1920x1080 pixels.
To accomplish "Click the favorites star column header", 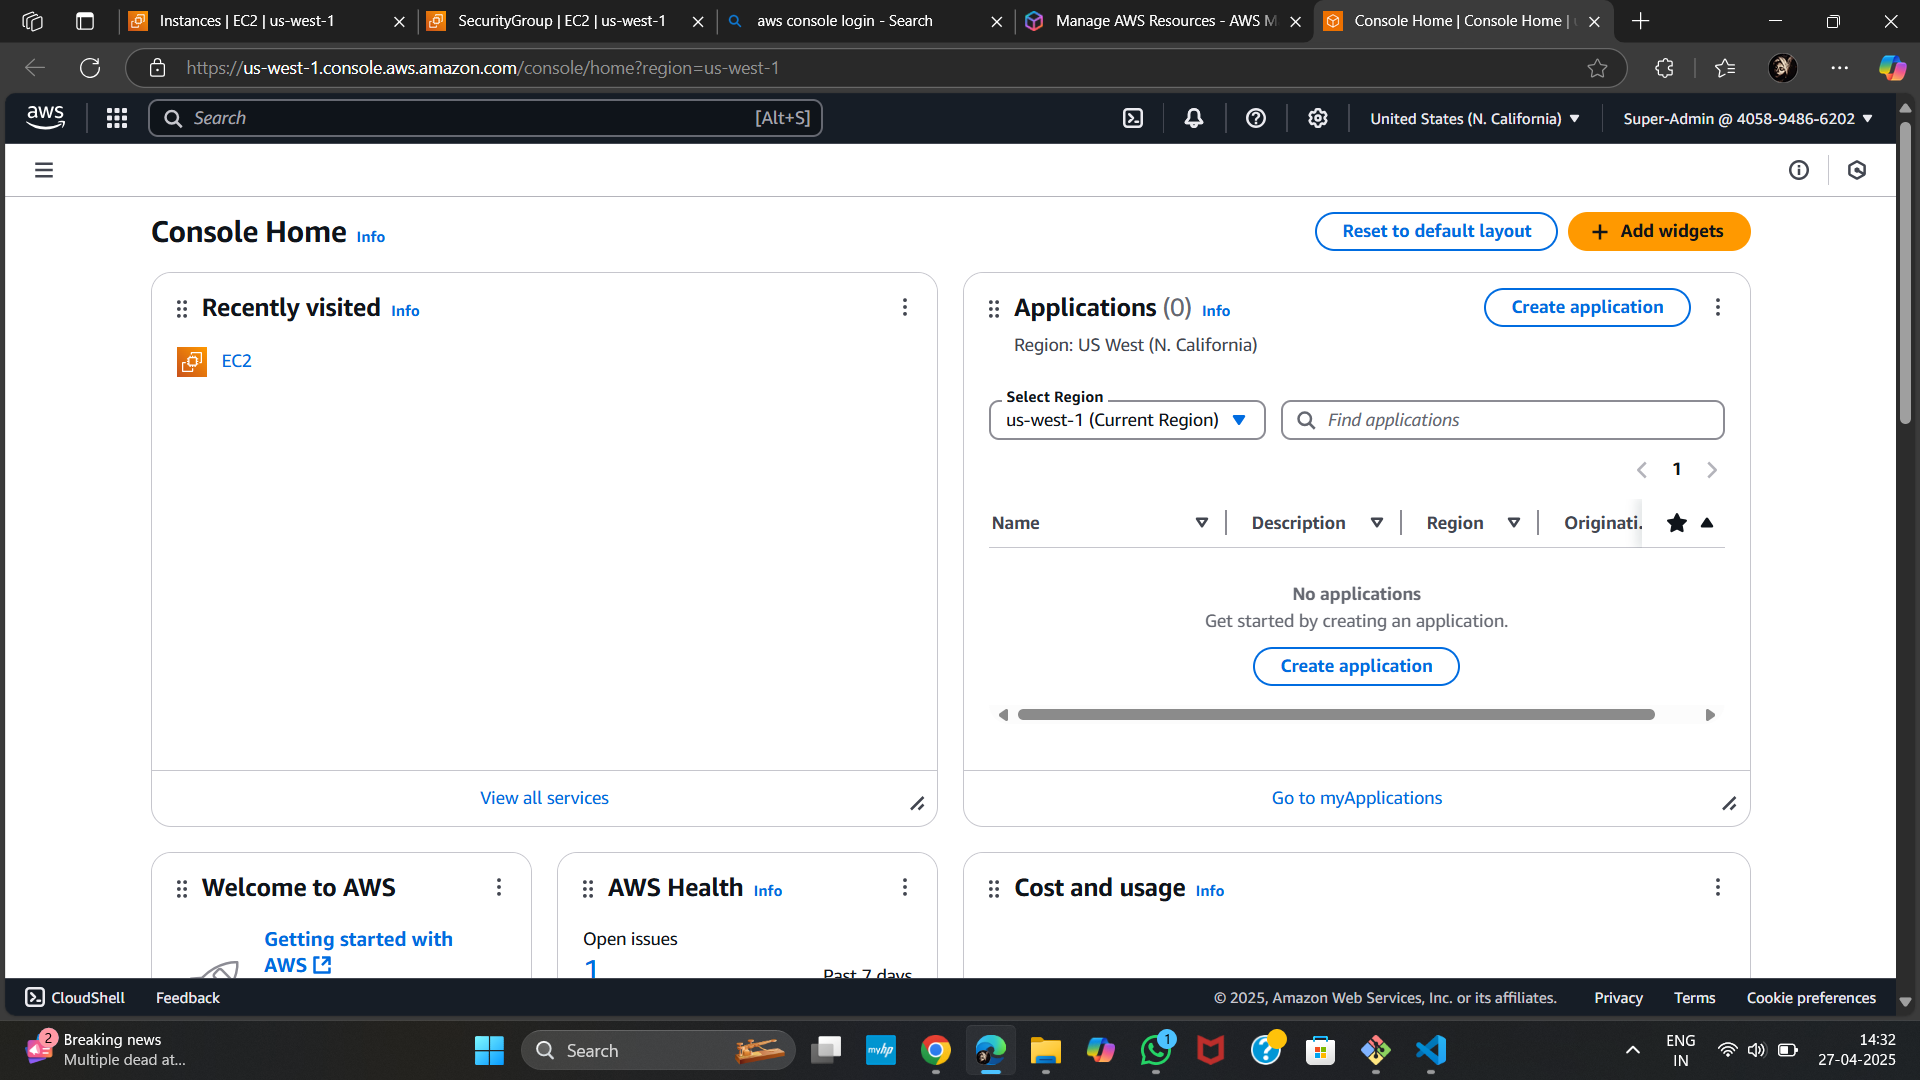I will 1677,523.
